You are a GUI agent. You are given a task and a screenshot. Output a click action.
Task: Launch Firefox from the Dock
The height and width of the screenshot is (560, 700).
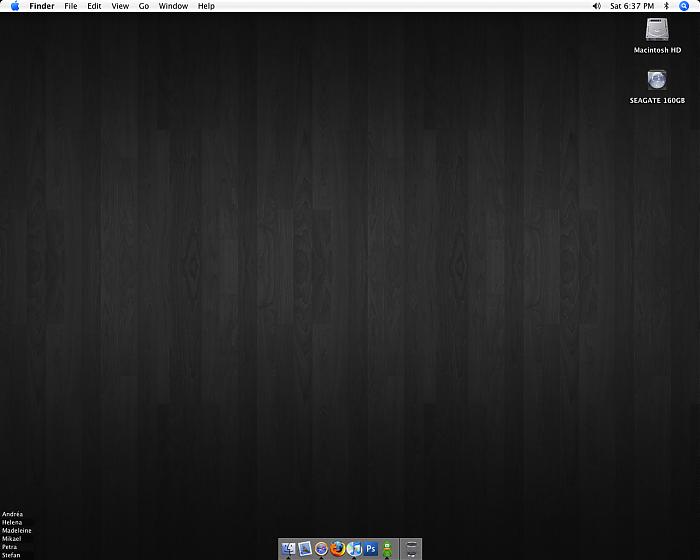338,548
